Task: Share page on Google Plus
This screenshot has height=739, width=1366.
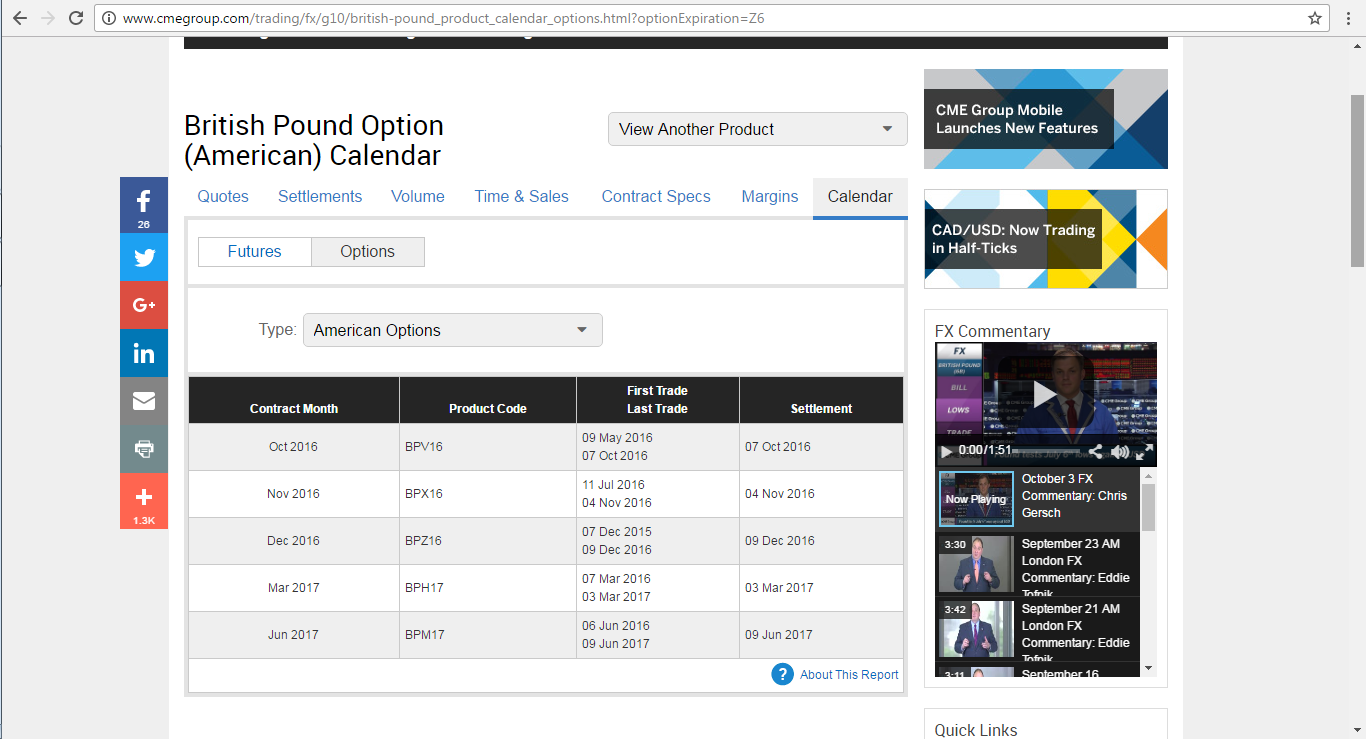Action: click(x=144, y=305)
